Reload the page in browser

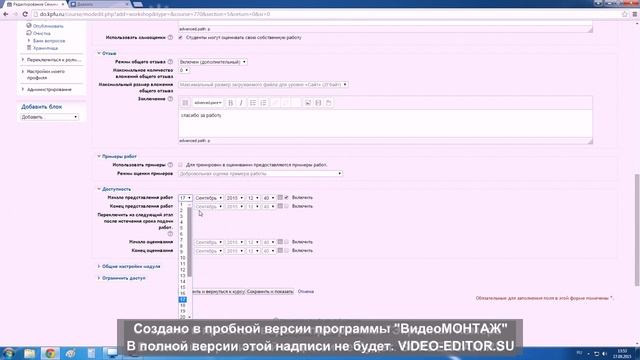25,14
